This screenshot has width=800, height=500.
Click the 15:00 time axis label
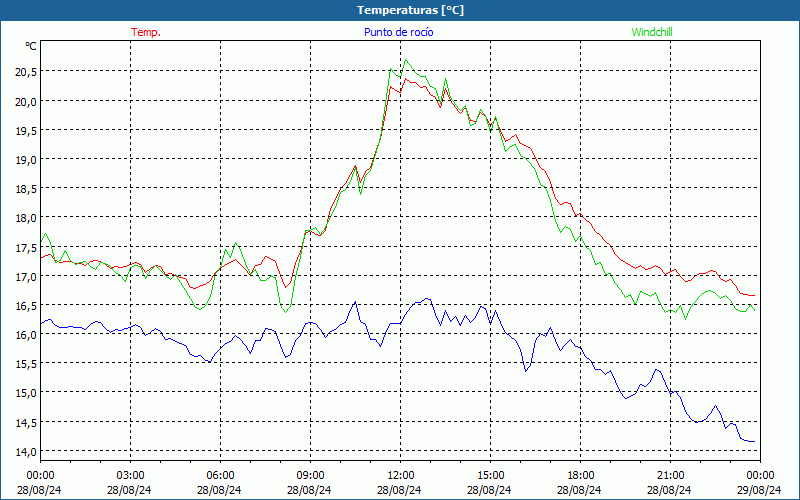tap(490, 476)
